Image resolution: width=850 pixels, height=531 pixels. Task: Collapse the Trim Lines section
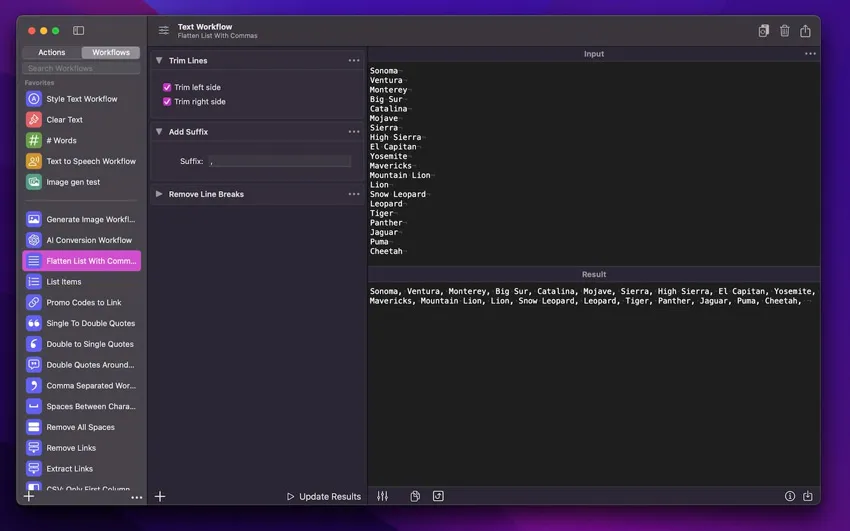pyautogui.click(x=159, y=61)
